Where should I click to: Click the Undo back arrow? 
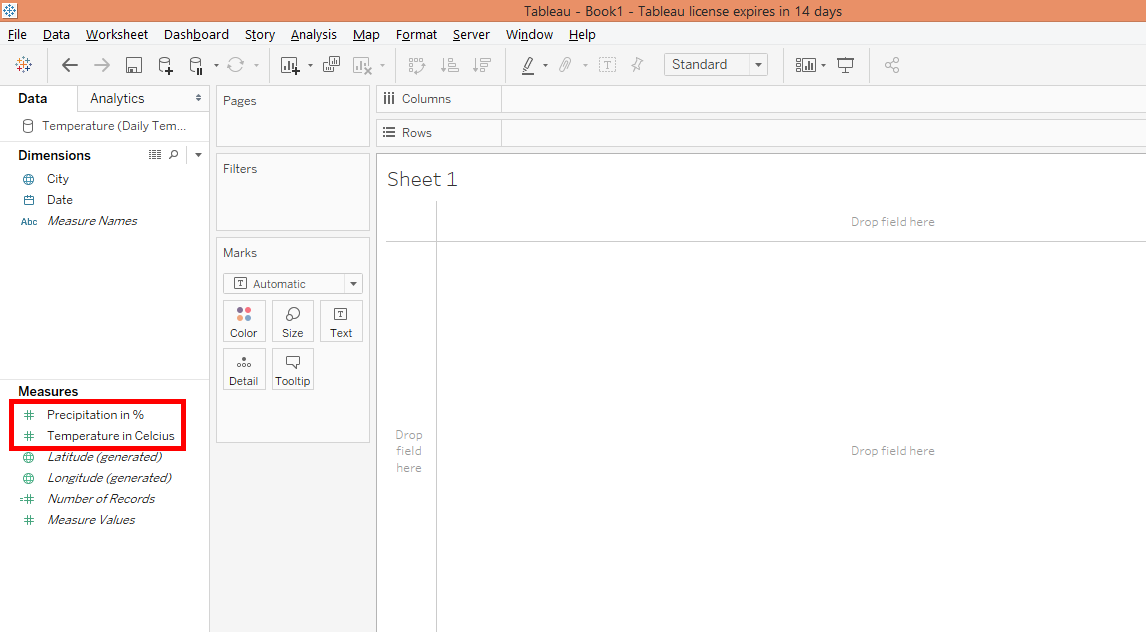(69, 65)
